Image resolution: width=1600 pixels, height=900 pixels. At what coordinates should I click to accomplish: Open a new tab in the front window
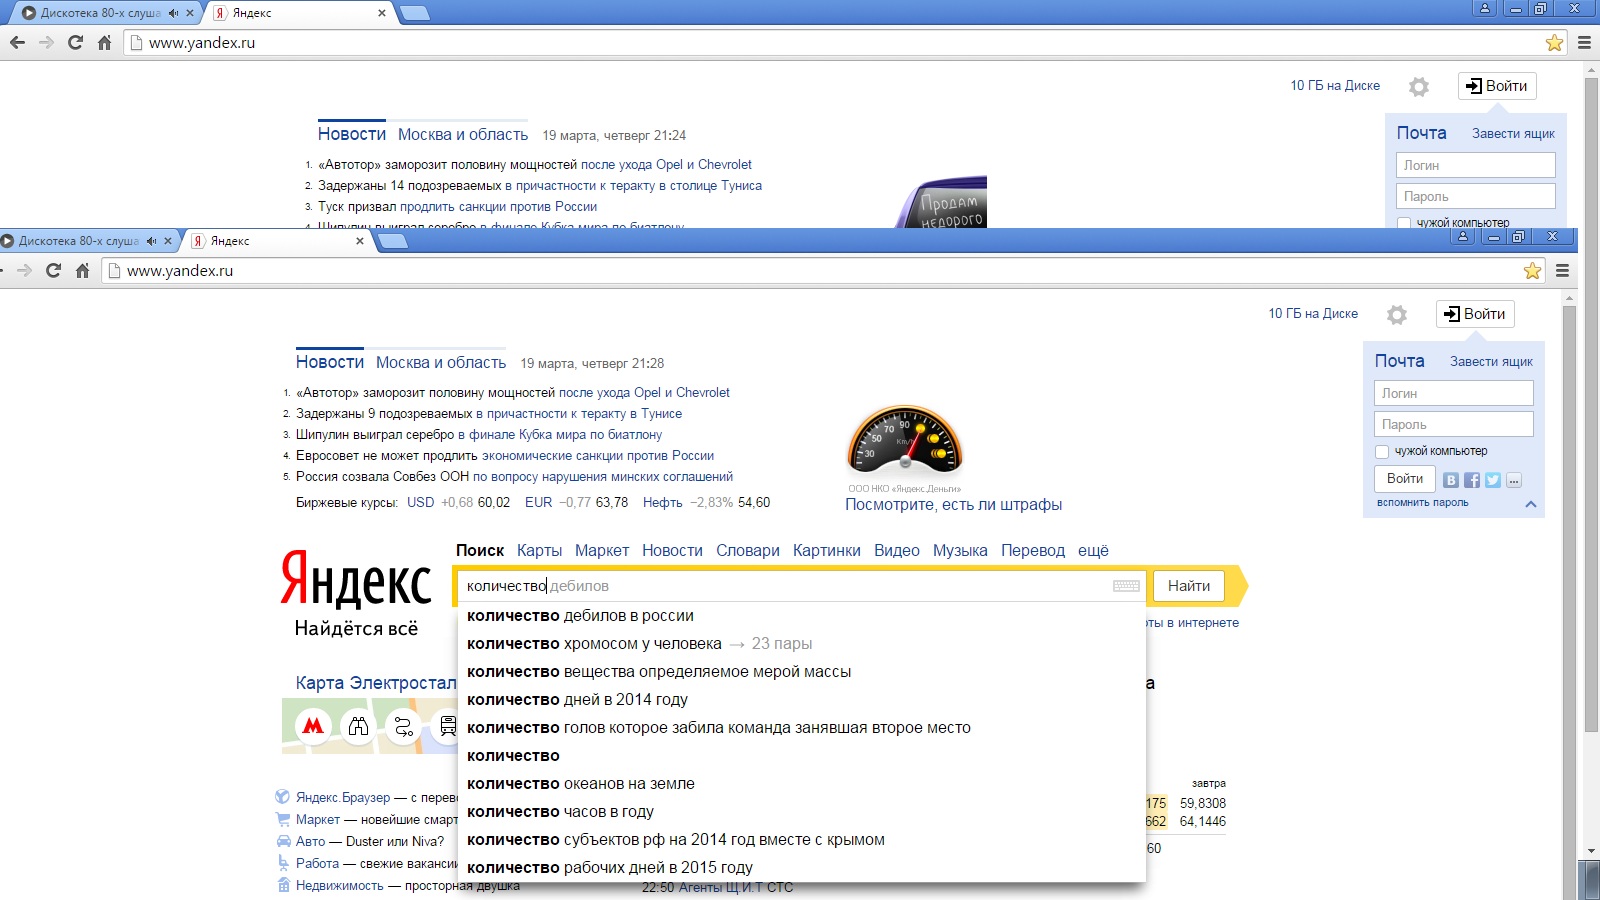(392, 241)
